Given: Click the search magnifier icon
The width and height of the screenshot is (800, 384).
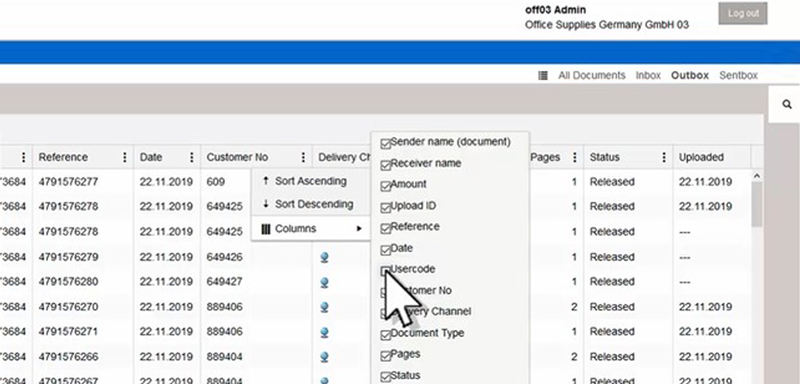Looking at the screenshot, I should tap(787, 105).
